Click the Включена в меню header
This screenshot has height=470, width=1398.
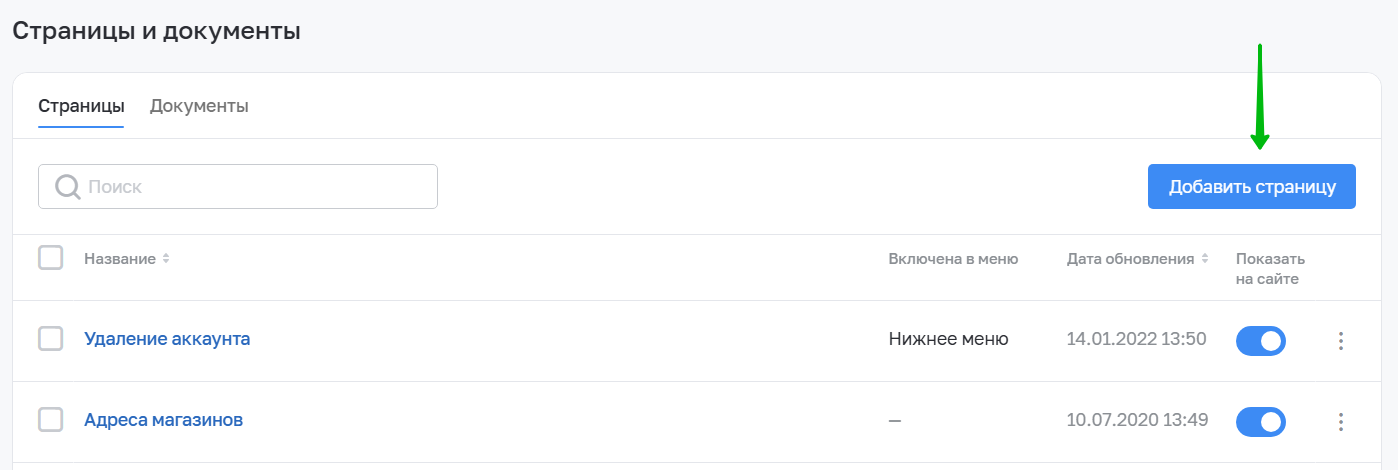tap(952, 259)
